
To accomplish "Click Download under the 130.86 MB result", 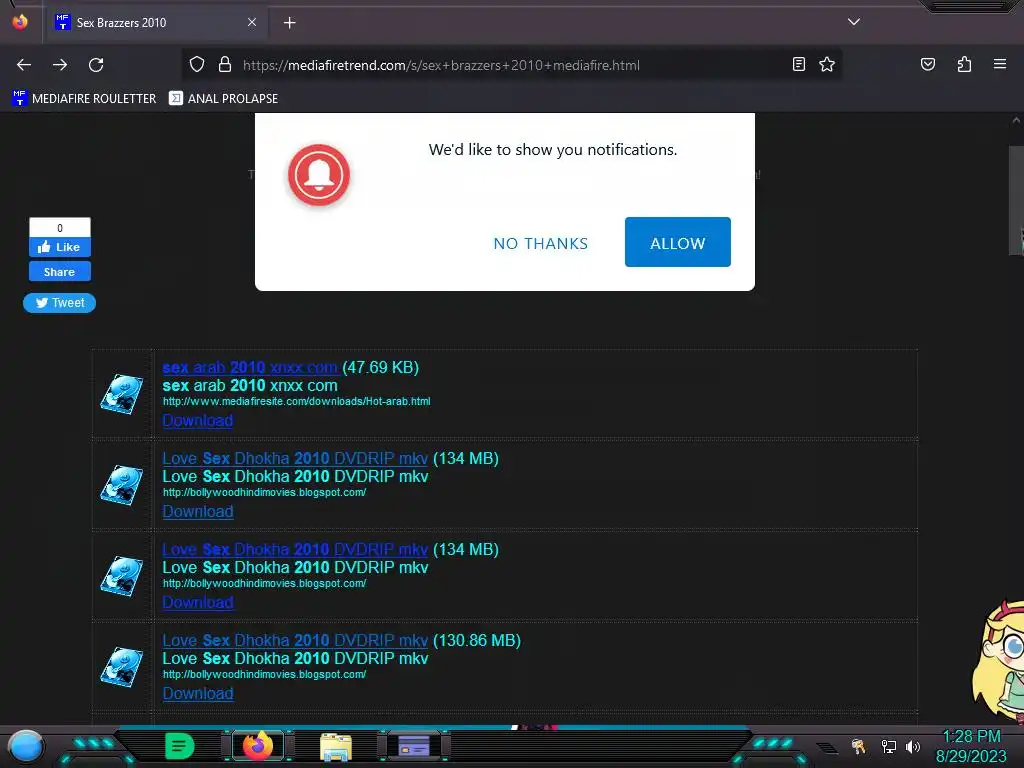I will 197,694.
